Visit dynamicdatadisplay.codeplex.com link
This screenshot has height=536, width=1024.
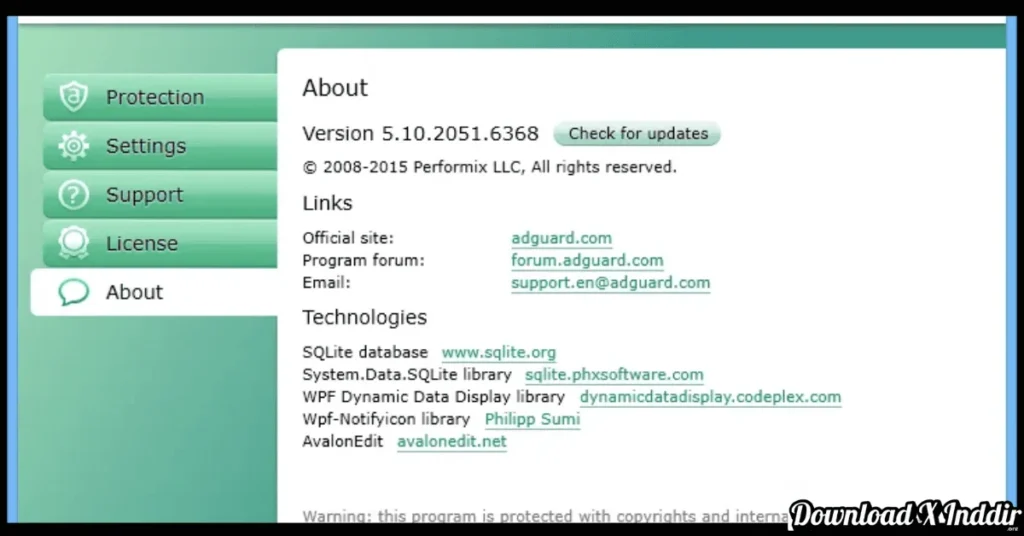coord(711,397)
